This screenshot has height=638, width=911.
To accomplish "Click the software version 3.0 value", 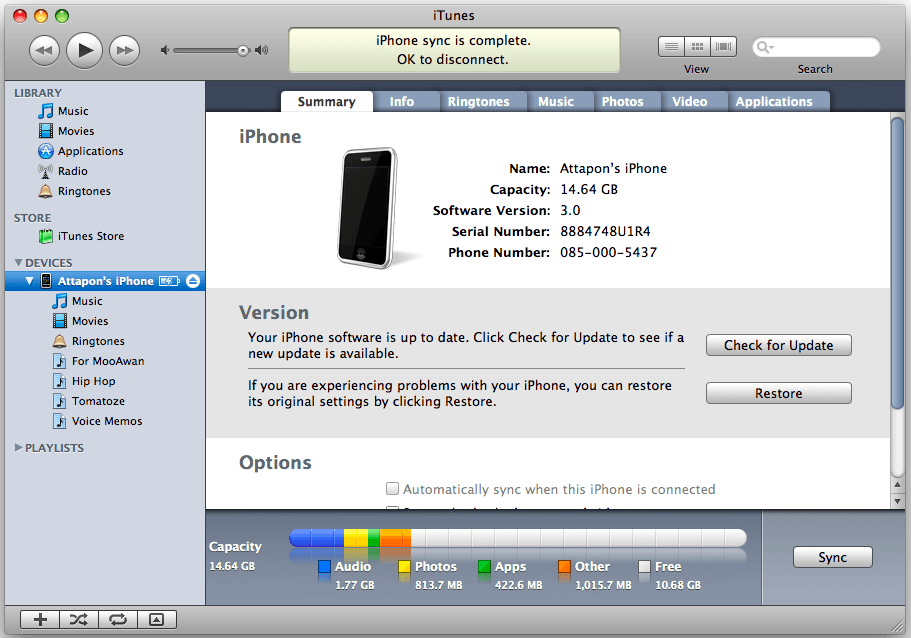I will 570,210.
